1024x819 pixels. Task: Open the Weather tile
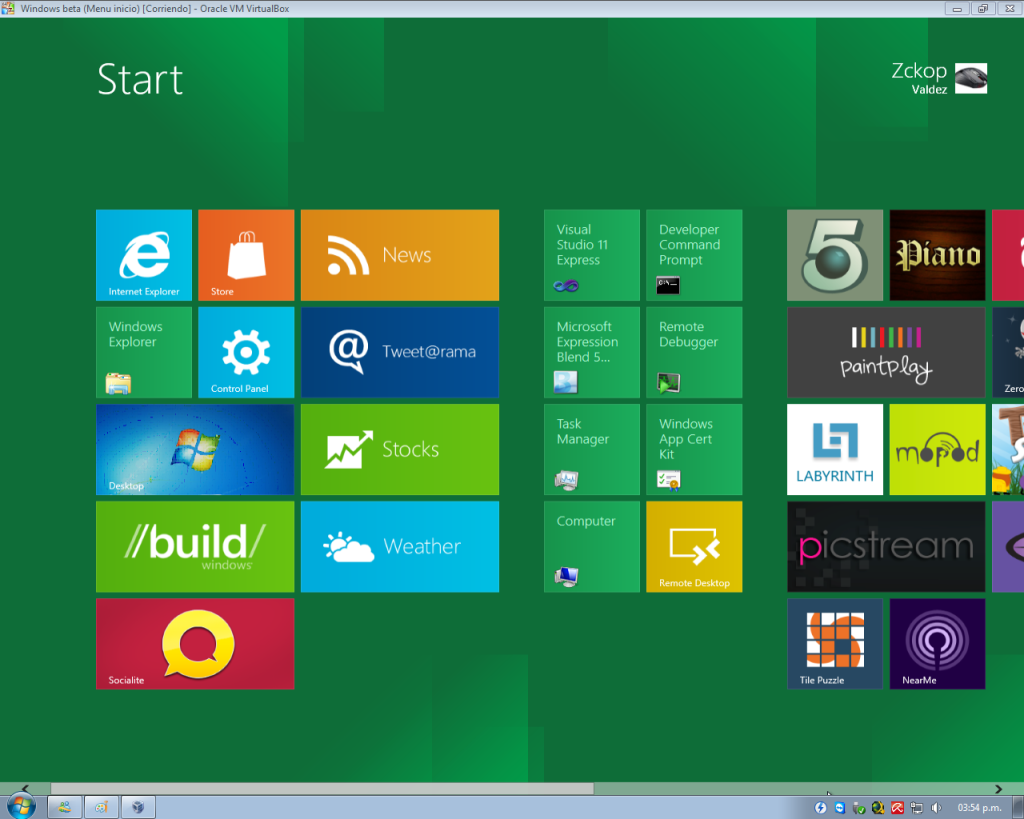pyautogui.click(x=400, y=547)
